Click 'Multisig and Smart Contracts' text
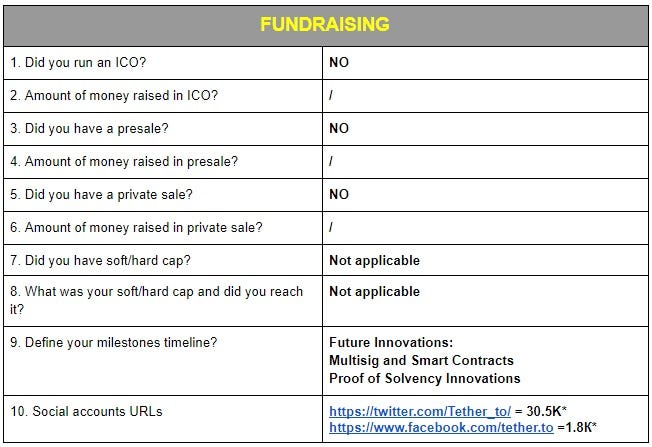Image resolution: width=652 pixels, height=447 pixels. [x=421, y=360]
